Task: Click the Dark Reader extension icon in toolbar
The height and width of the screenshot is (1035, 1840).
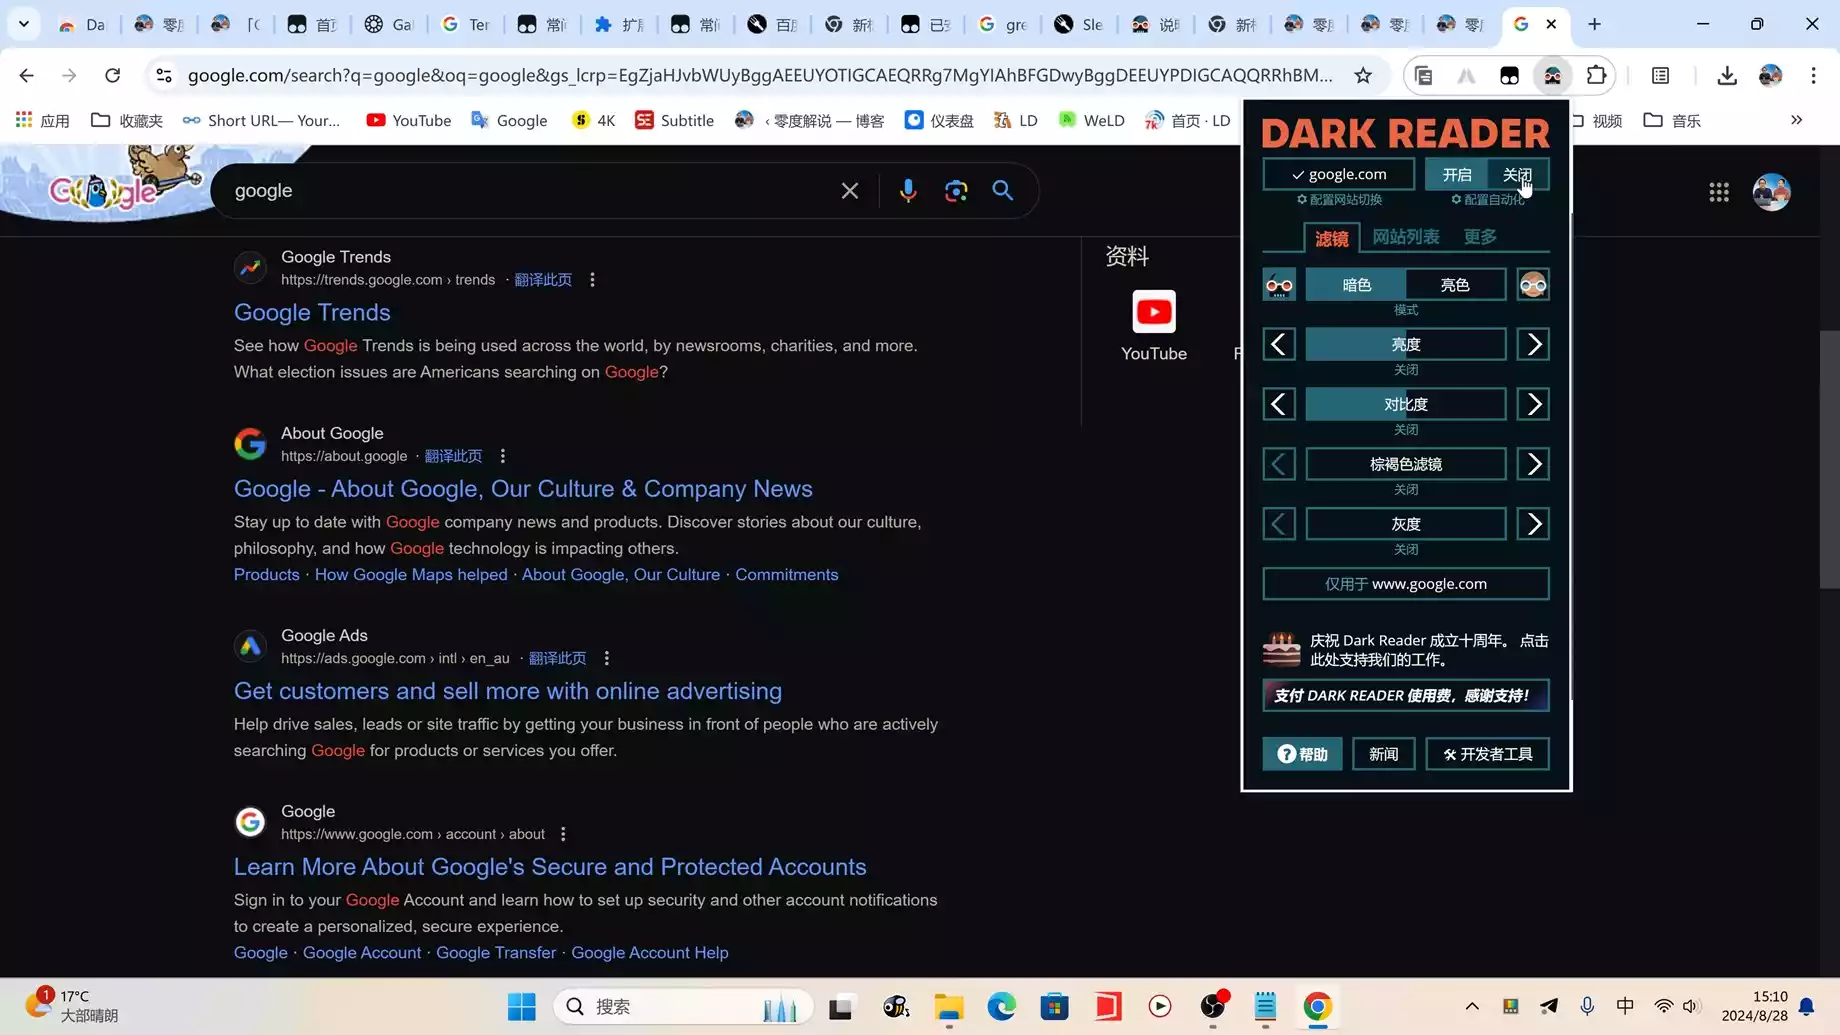Action: [1552, 76]
